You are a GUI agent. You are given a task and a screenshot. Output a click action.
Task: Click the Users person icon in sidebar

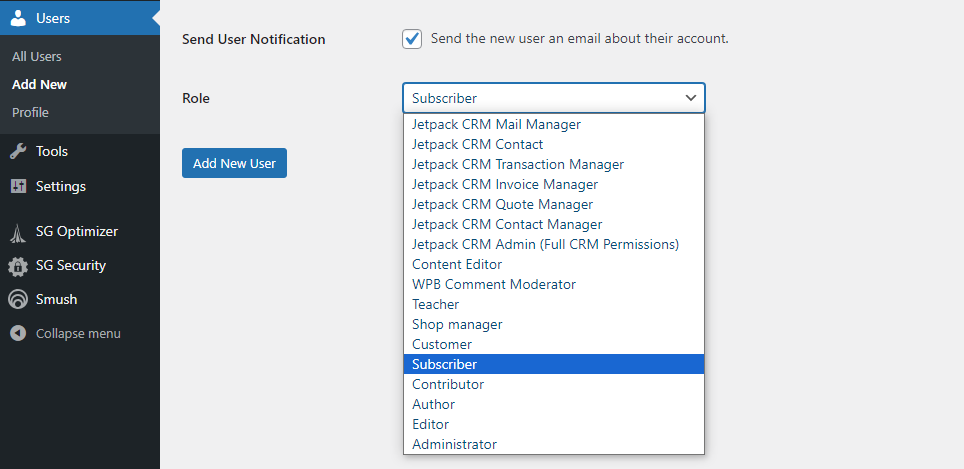(18, 18)
